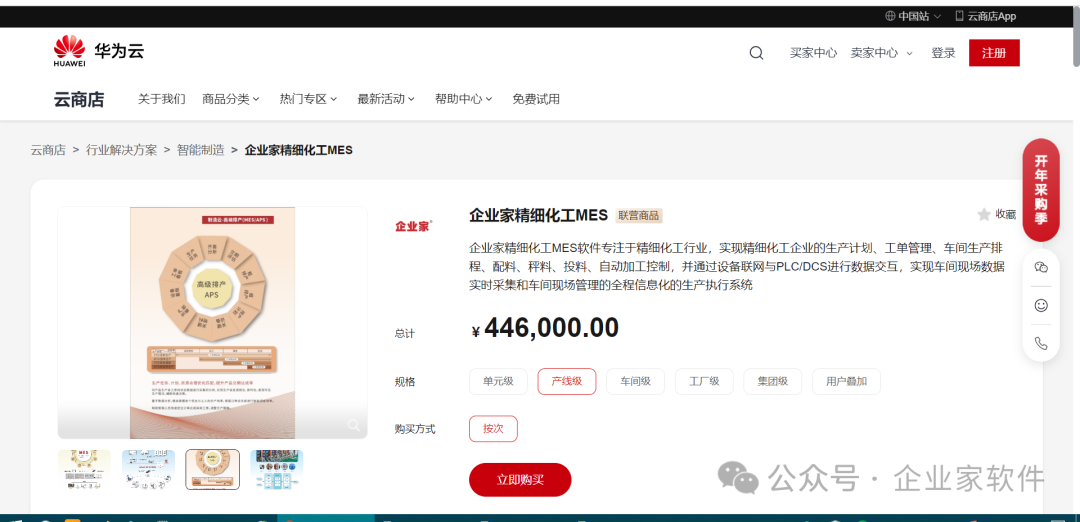Viewport: 1080px width, 522px height.
Task: Click the ¥446,000.00 price
Action: pos(546,328)
